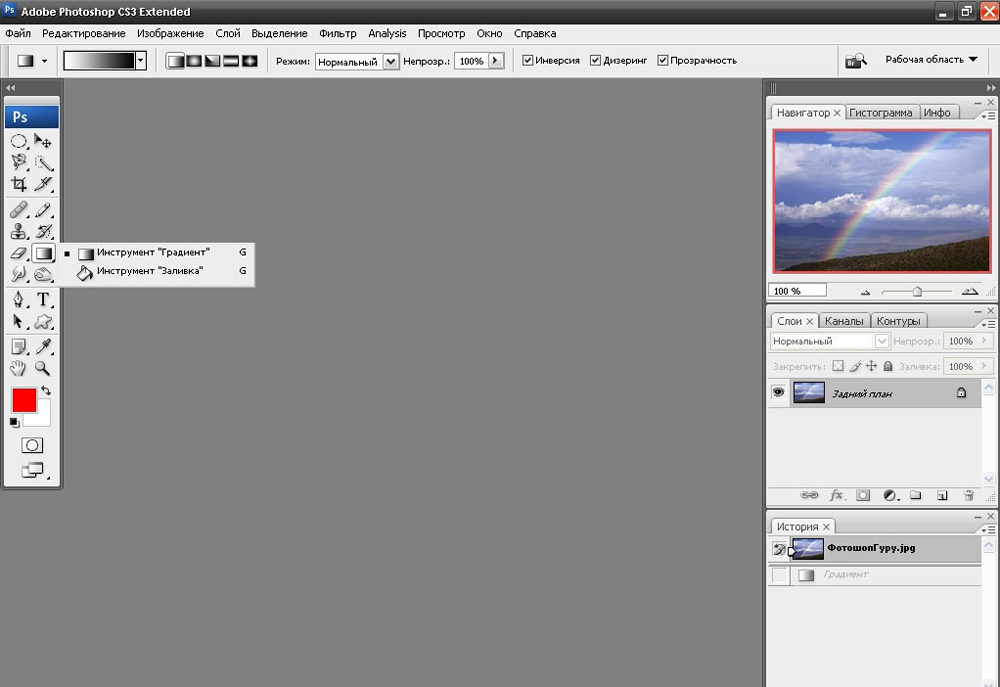Set the red foreground color swatch
The width and height of the screenshot is (1000, 687).
[x=24, y=401]
